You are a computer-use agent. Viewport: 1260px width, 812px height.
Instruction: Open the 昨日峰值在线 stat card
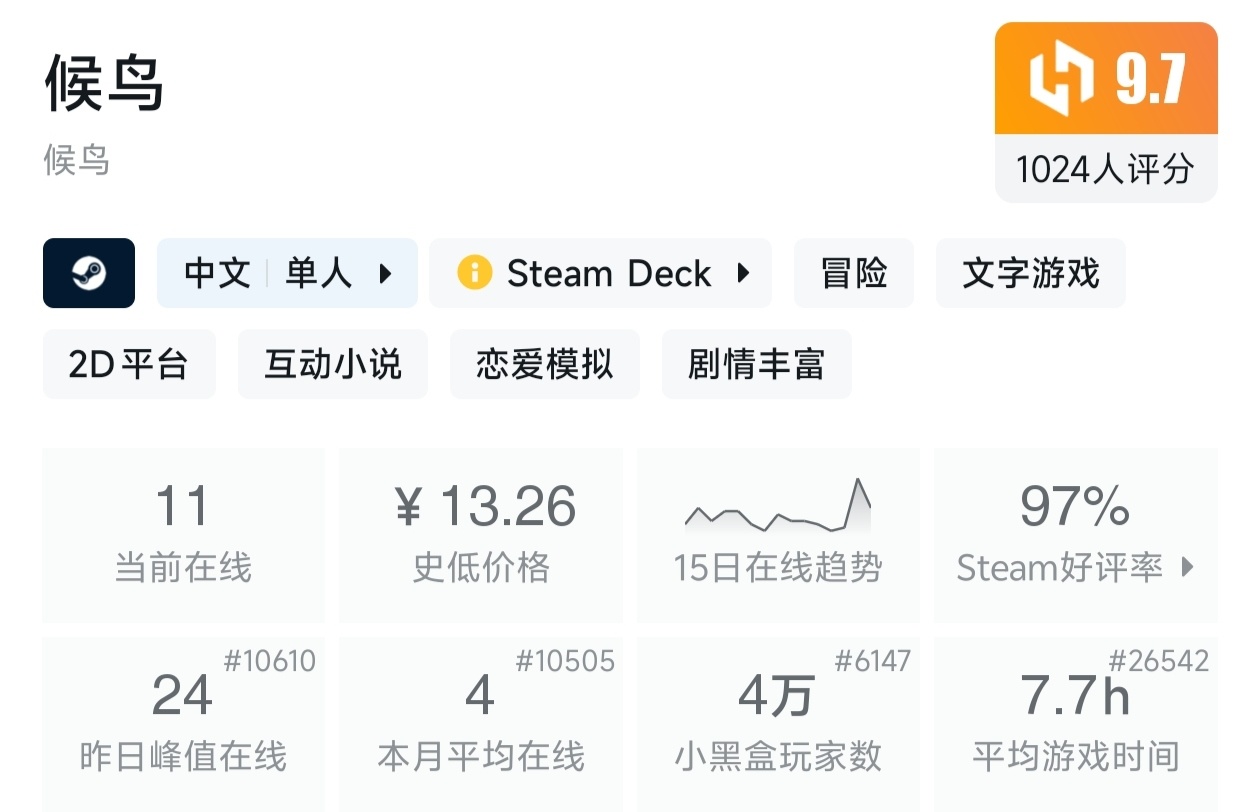183,724
